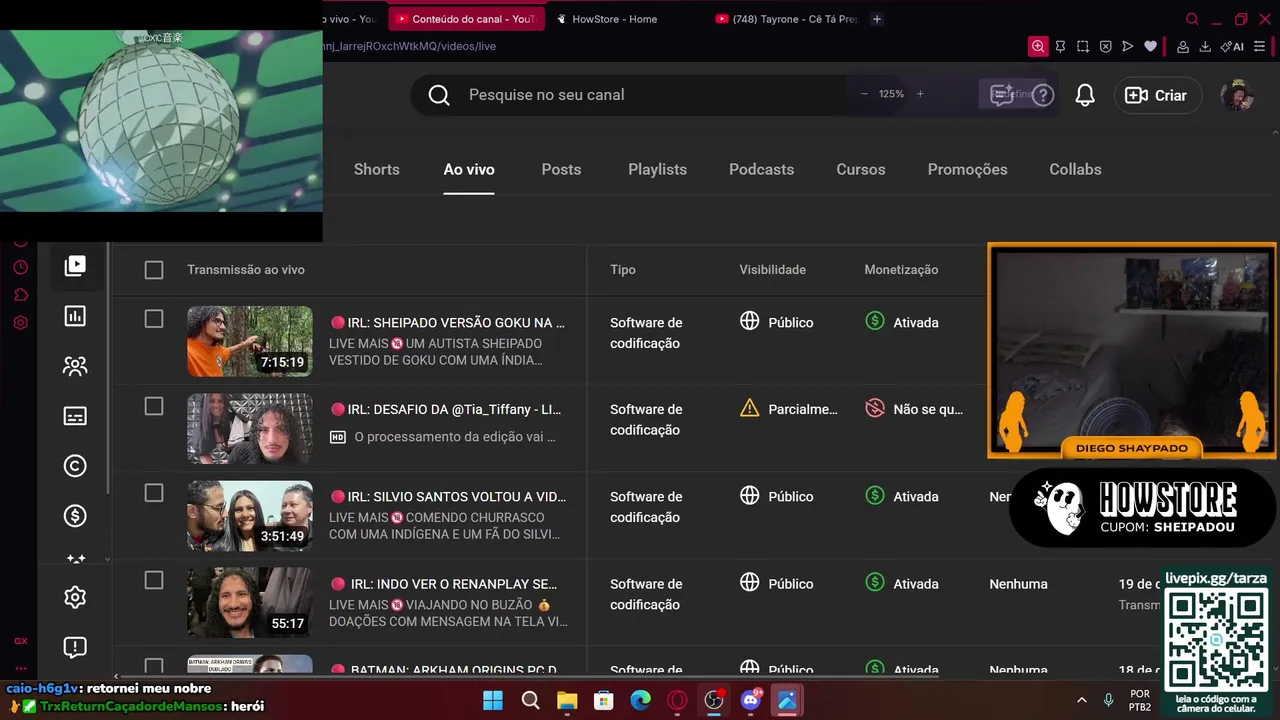Open Content section in Studio sidebar
1280x720 pixels.
pyautogui.click(x=75, y=266)
